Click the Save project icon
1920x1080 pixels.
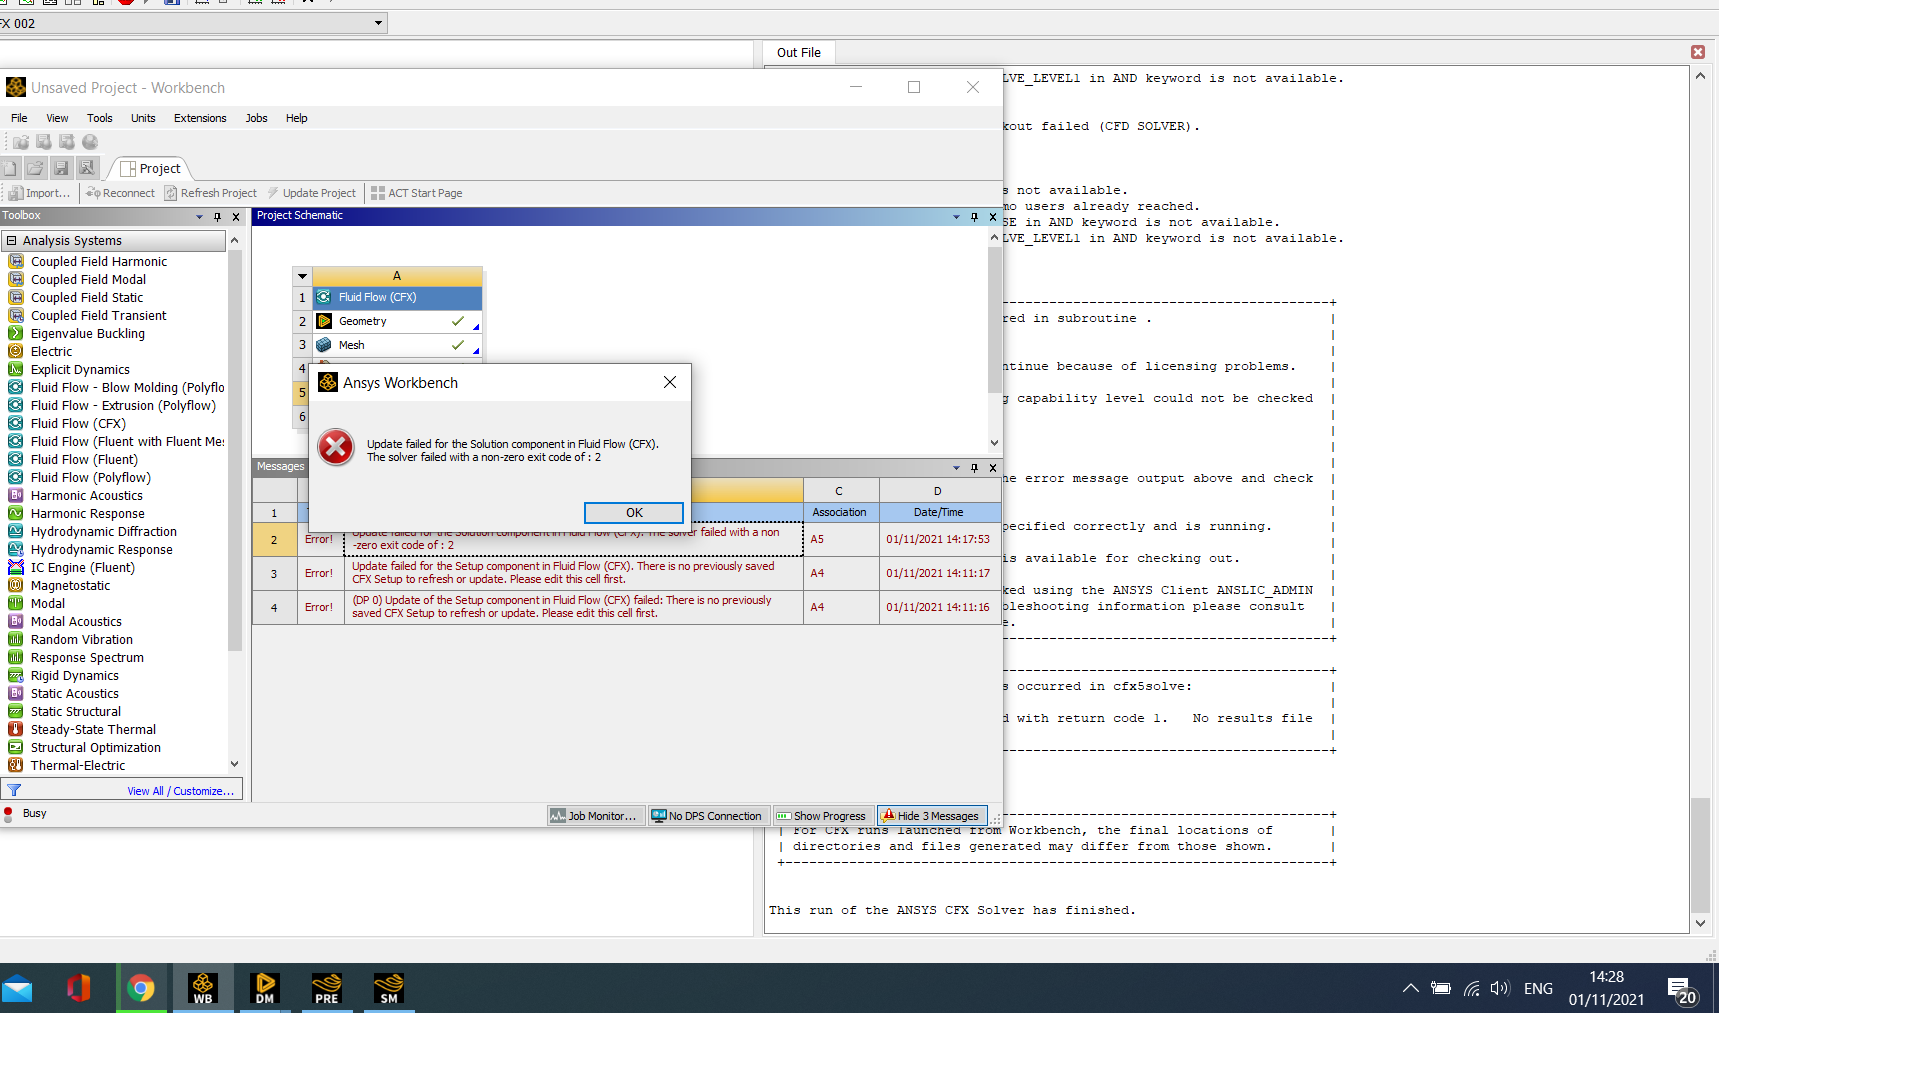pos(61,168)
